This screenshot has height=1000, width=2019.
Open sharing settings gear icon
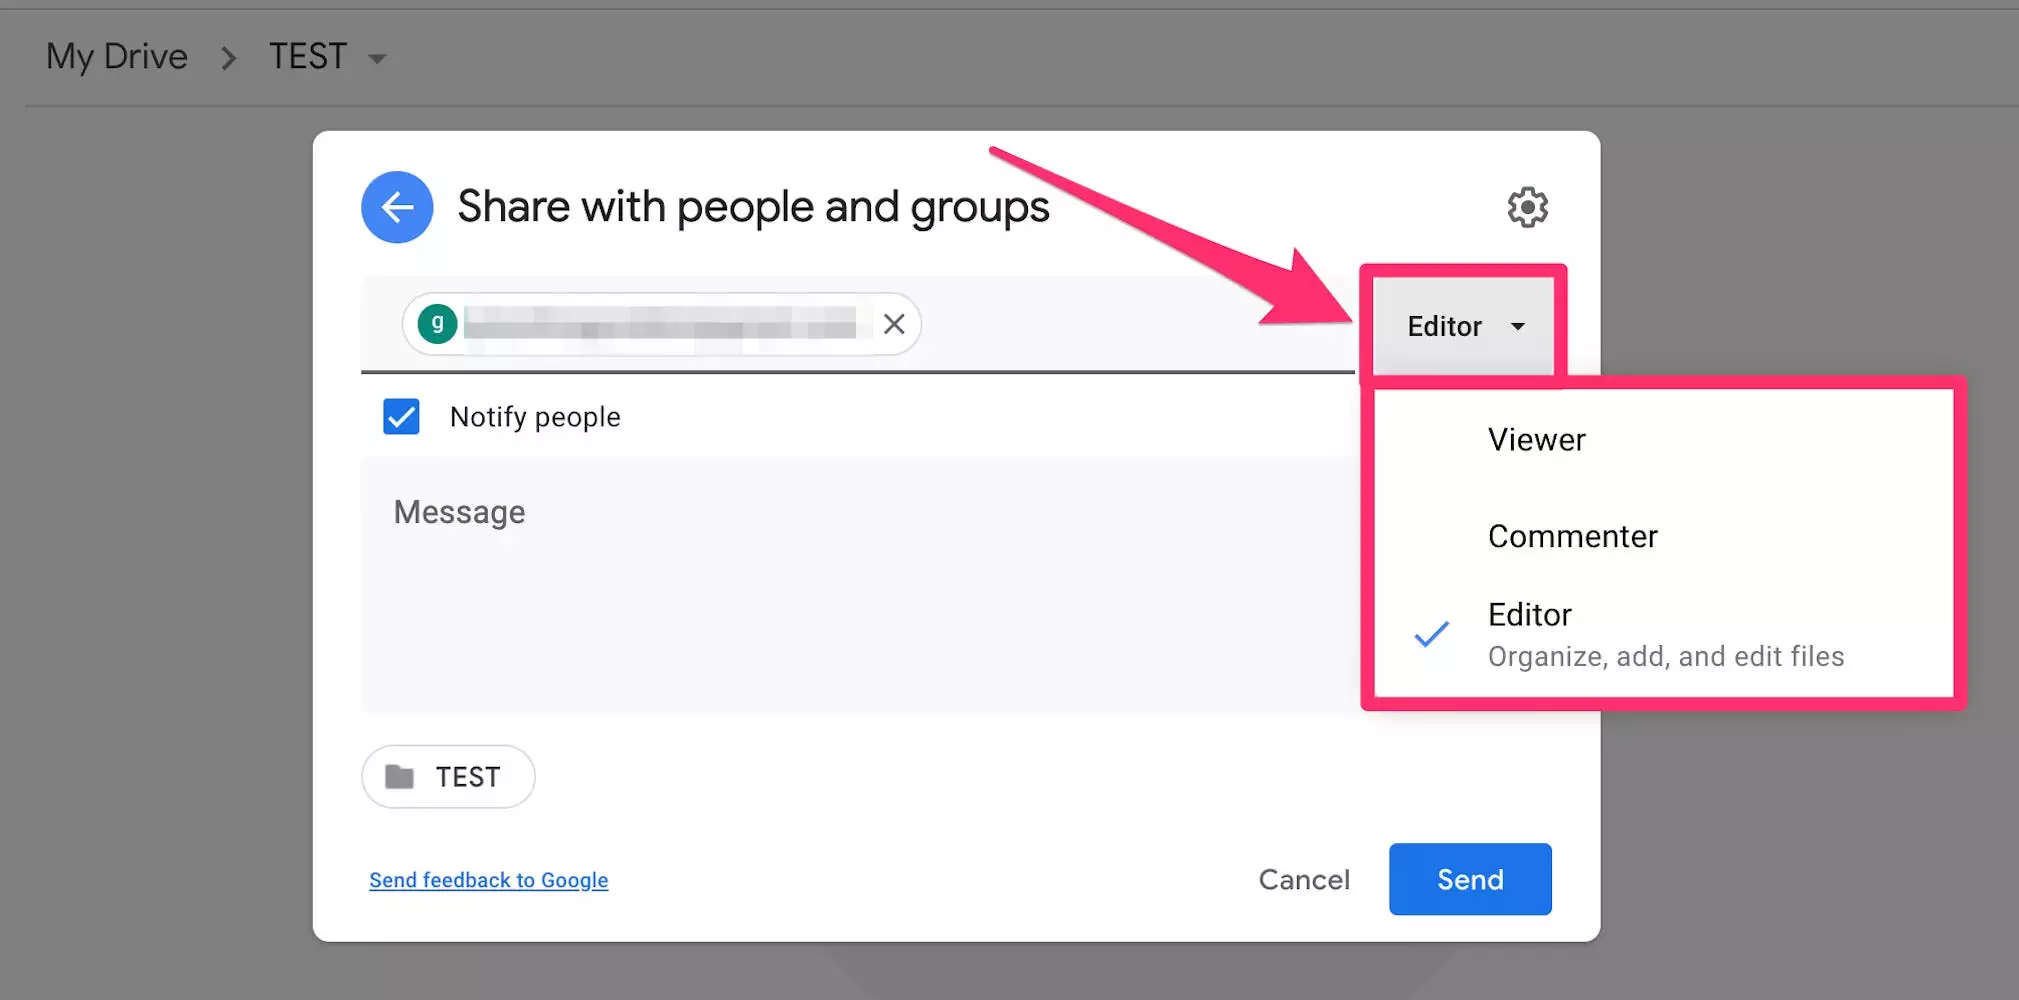pyautogui.click(x=1527, y=207)
